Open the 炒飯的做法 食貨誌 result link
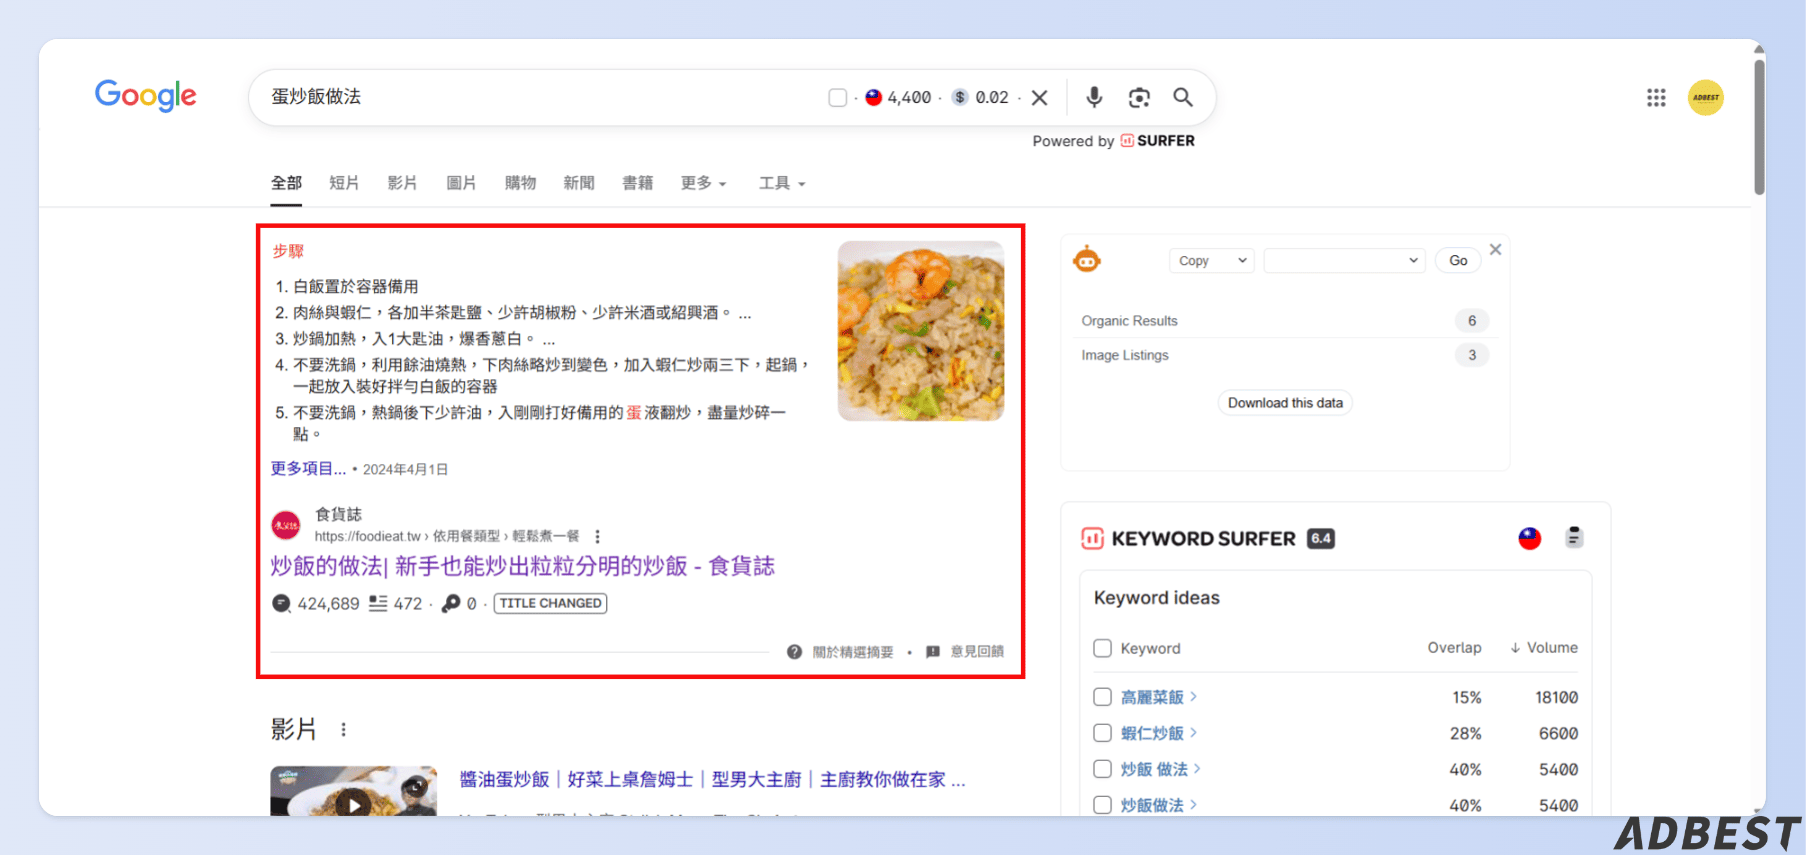Screen dimensions: 1806x855 (x=522, y=566)
